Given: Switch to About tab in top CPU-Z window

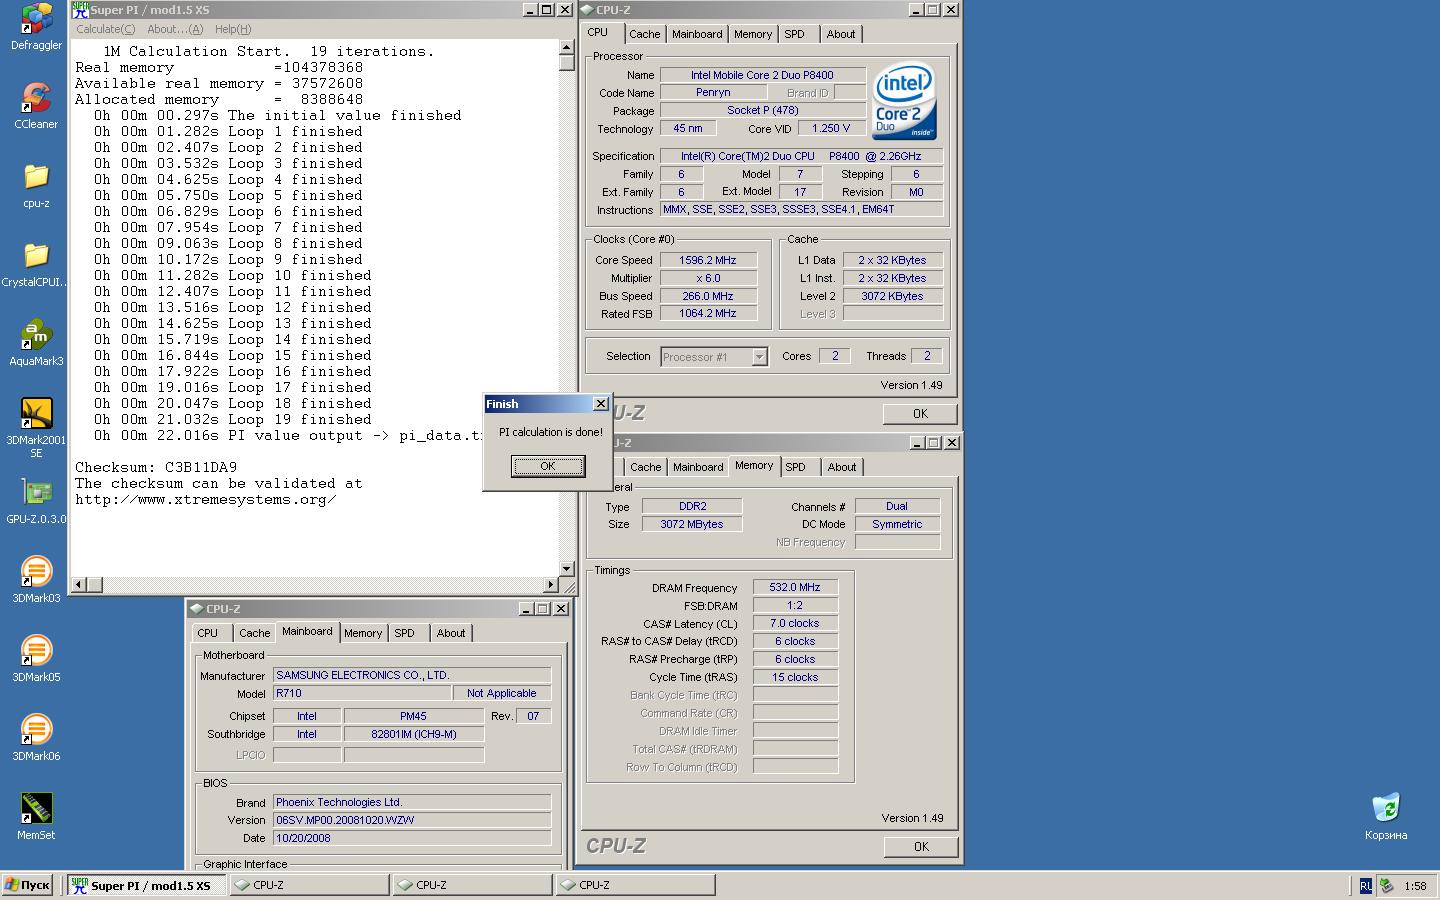Looking at the screenshot, I should click(x=840, y=34).
